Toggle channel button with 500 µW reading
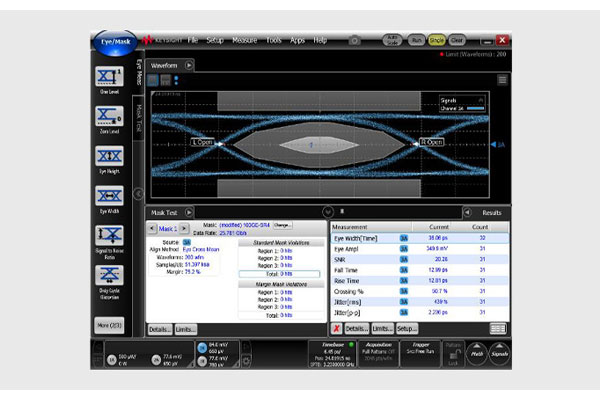600x400 pixels. (x=111, y=360)
